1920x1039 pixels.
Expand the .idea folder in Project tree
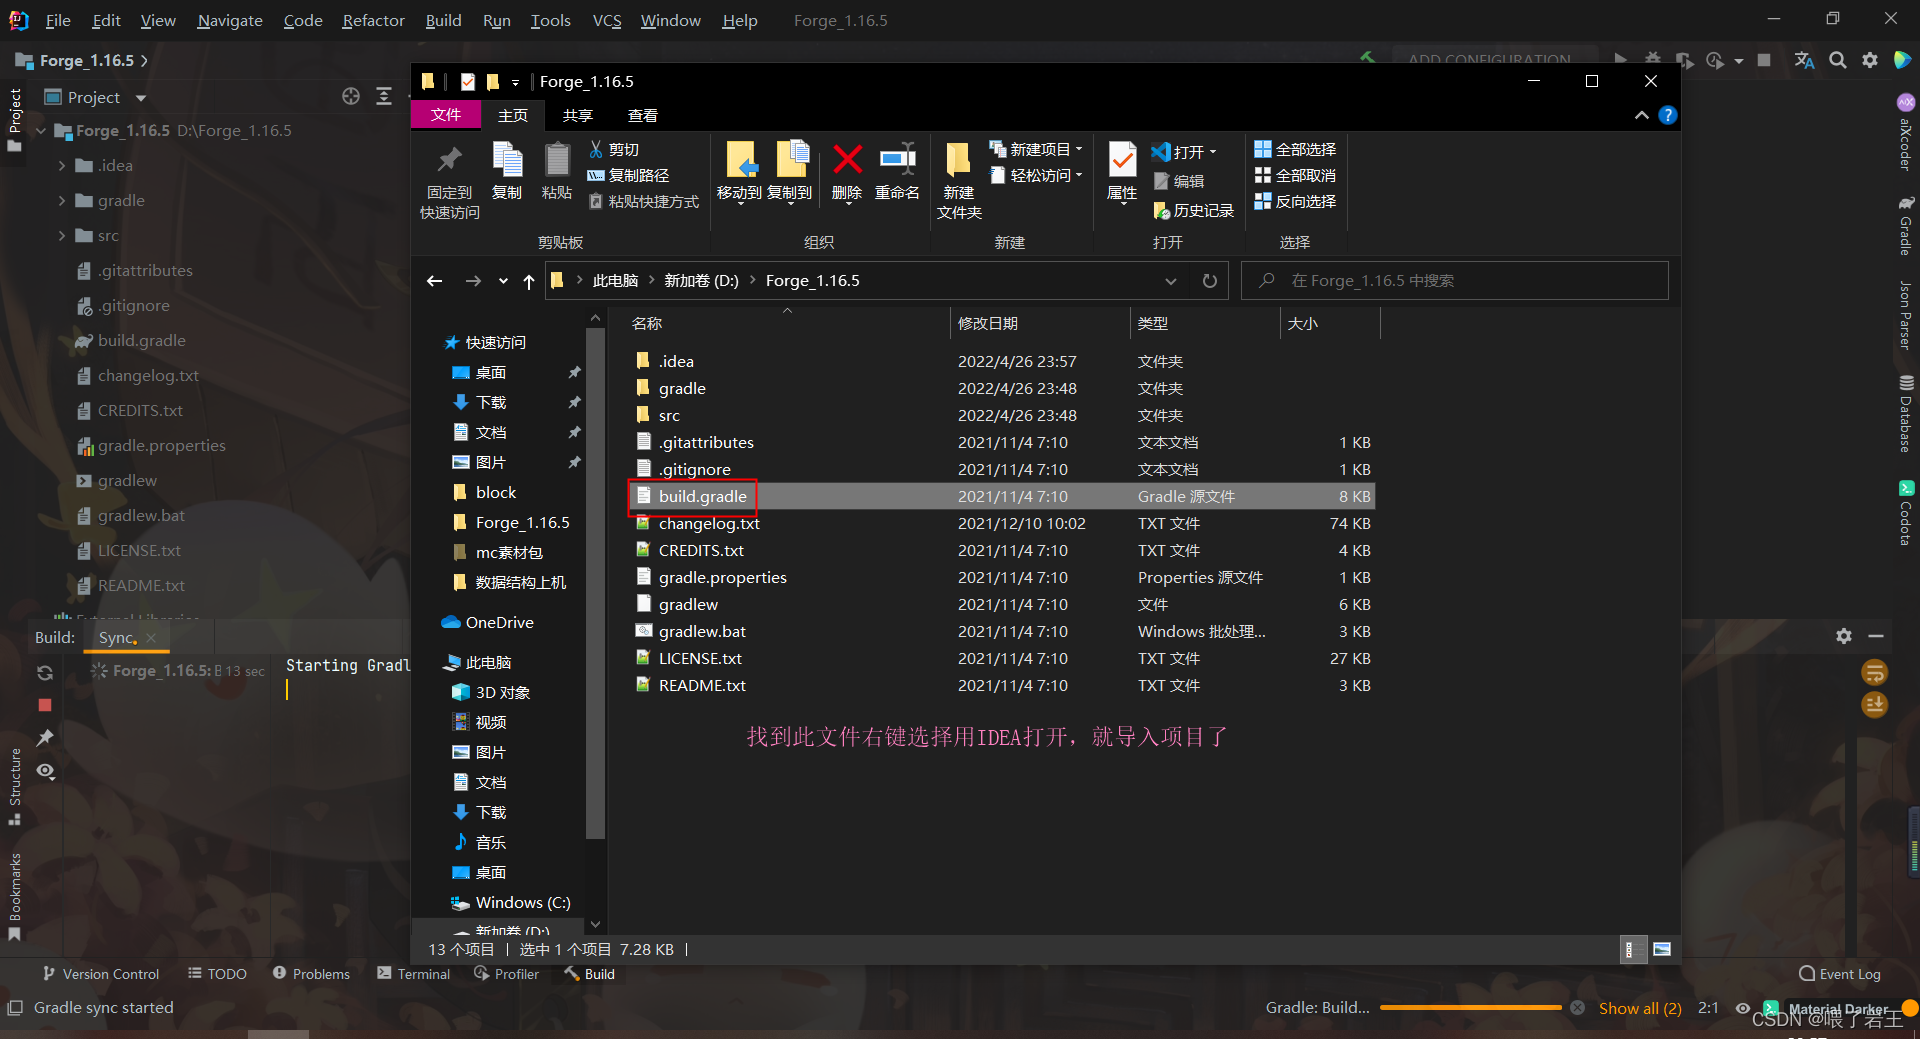(62, 166)
